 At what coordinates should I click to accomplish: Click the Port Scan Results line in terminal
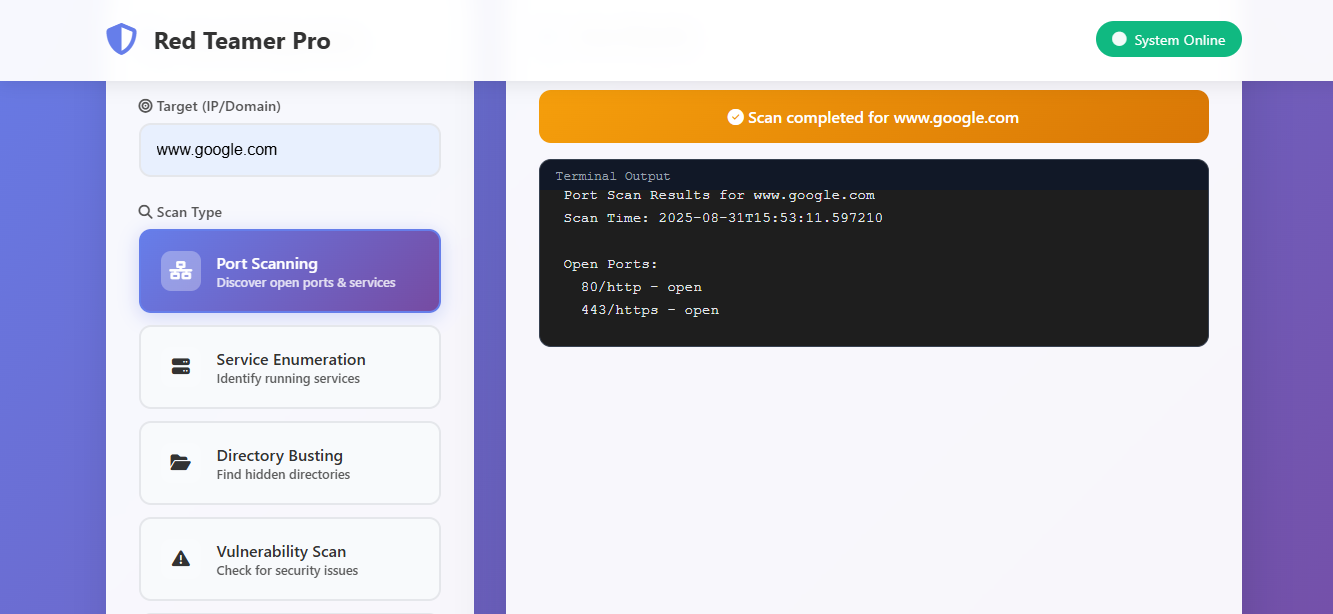[x=719, y=195]
